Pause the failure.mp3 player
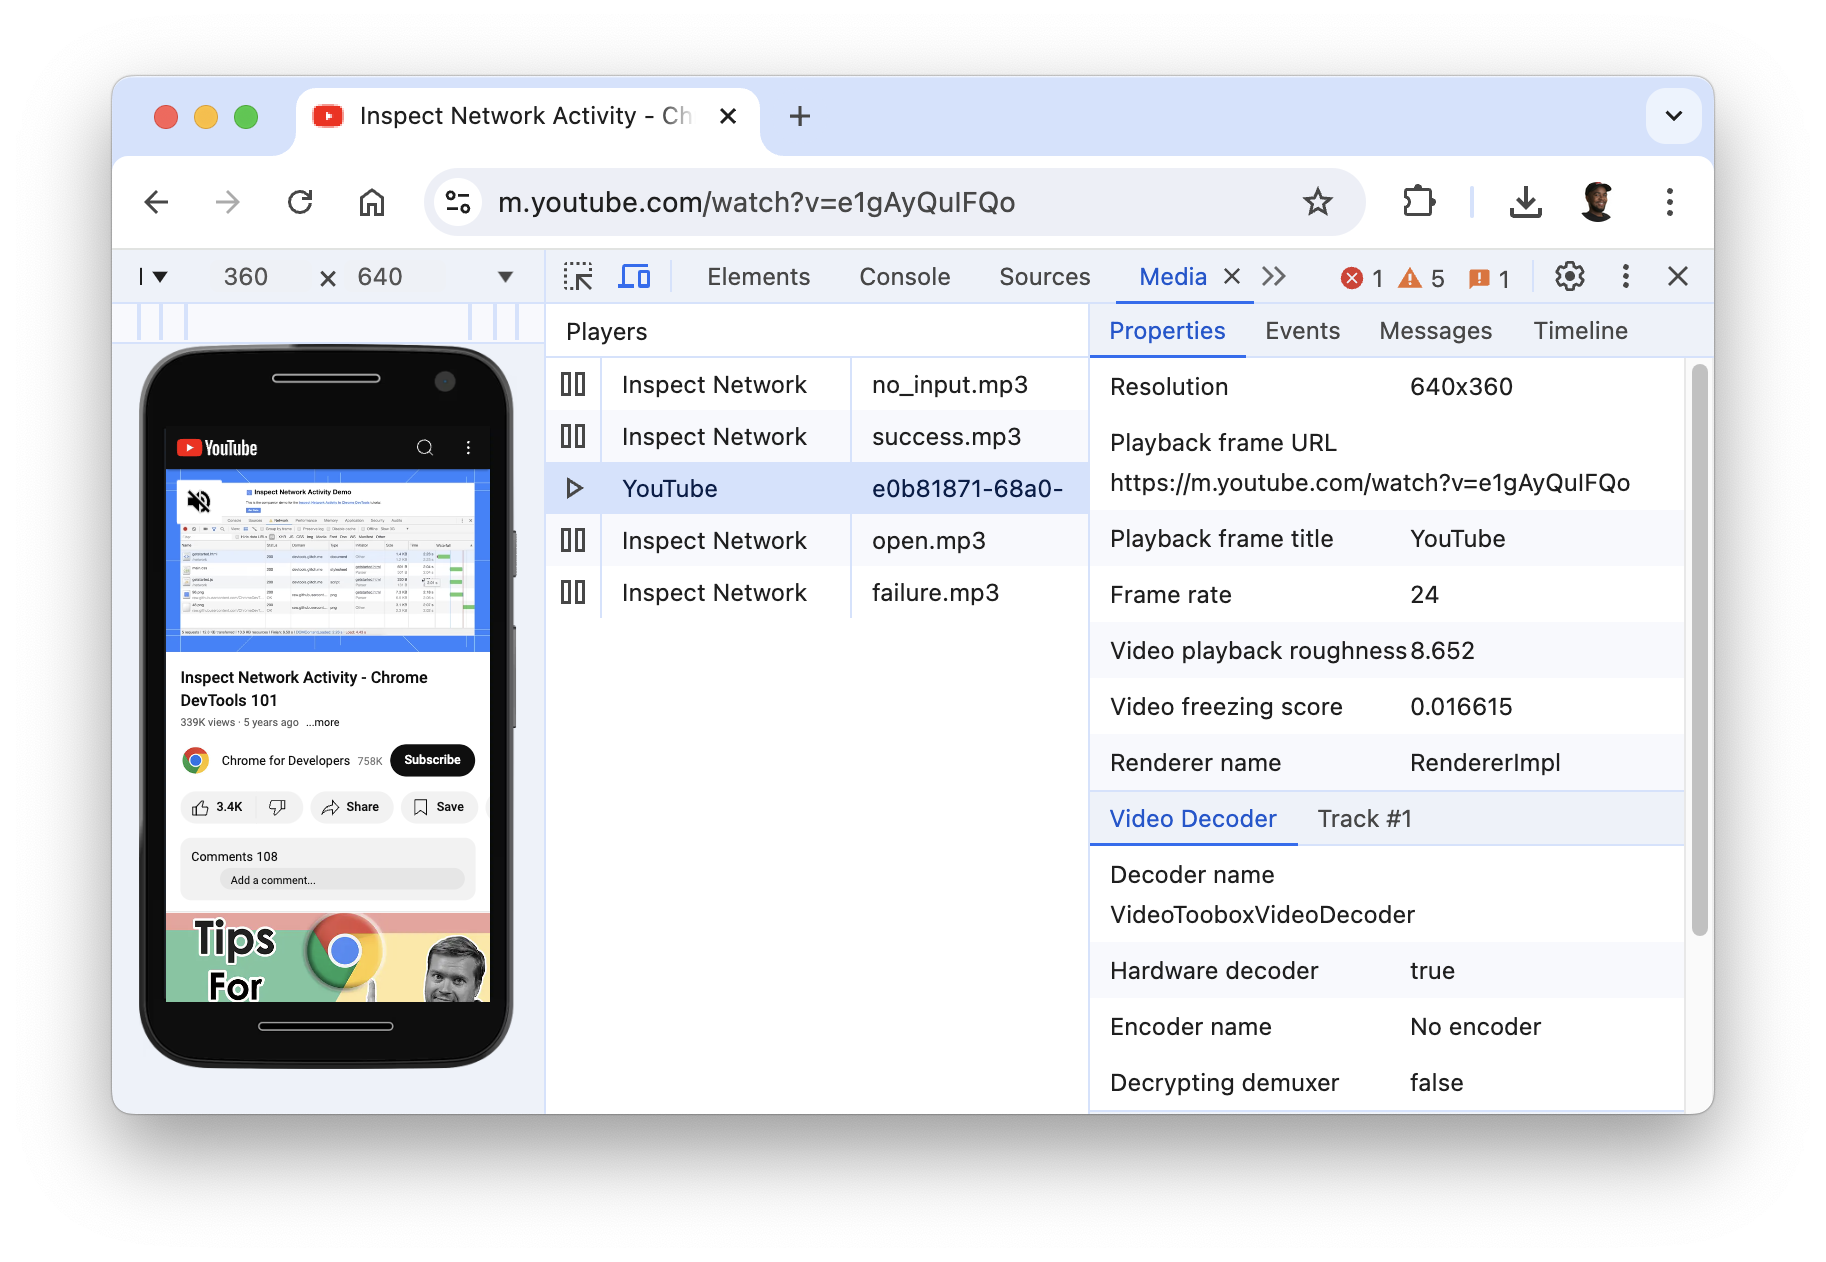Screen dimensions: 1826x1262 click(x=573, y=592)
